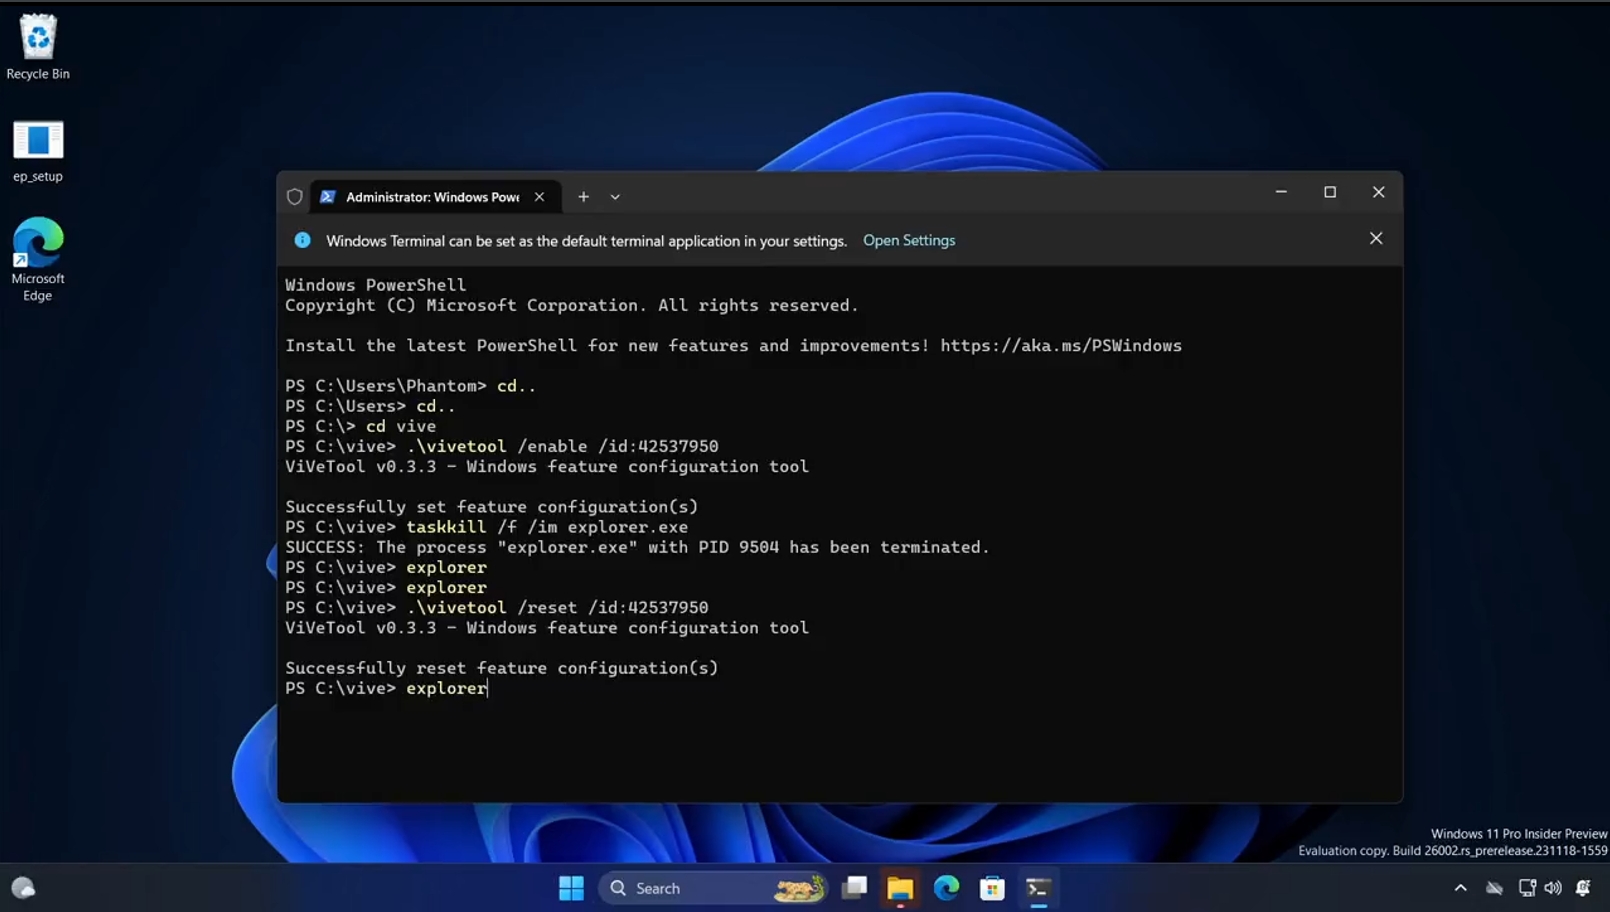This screenshot has height=912, width=1610.
Task: Maximize the Windows Terminal window
Action: 1330,192
